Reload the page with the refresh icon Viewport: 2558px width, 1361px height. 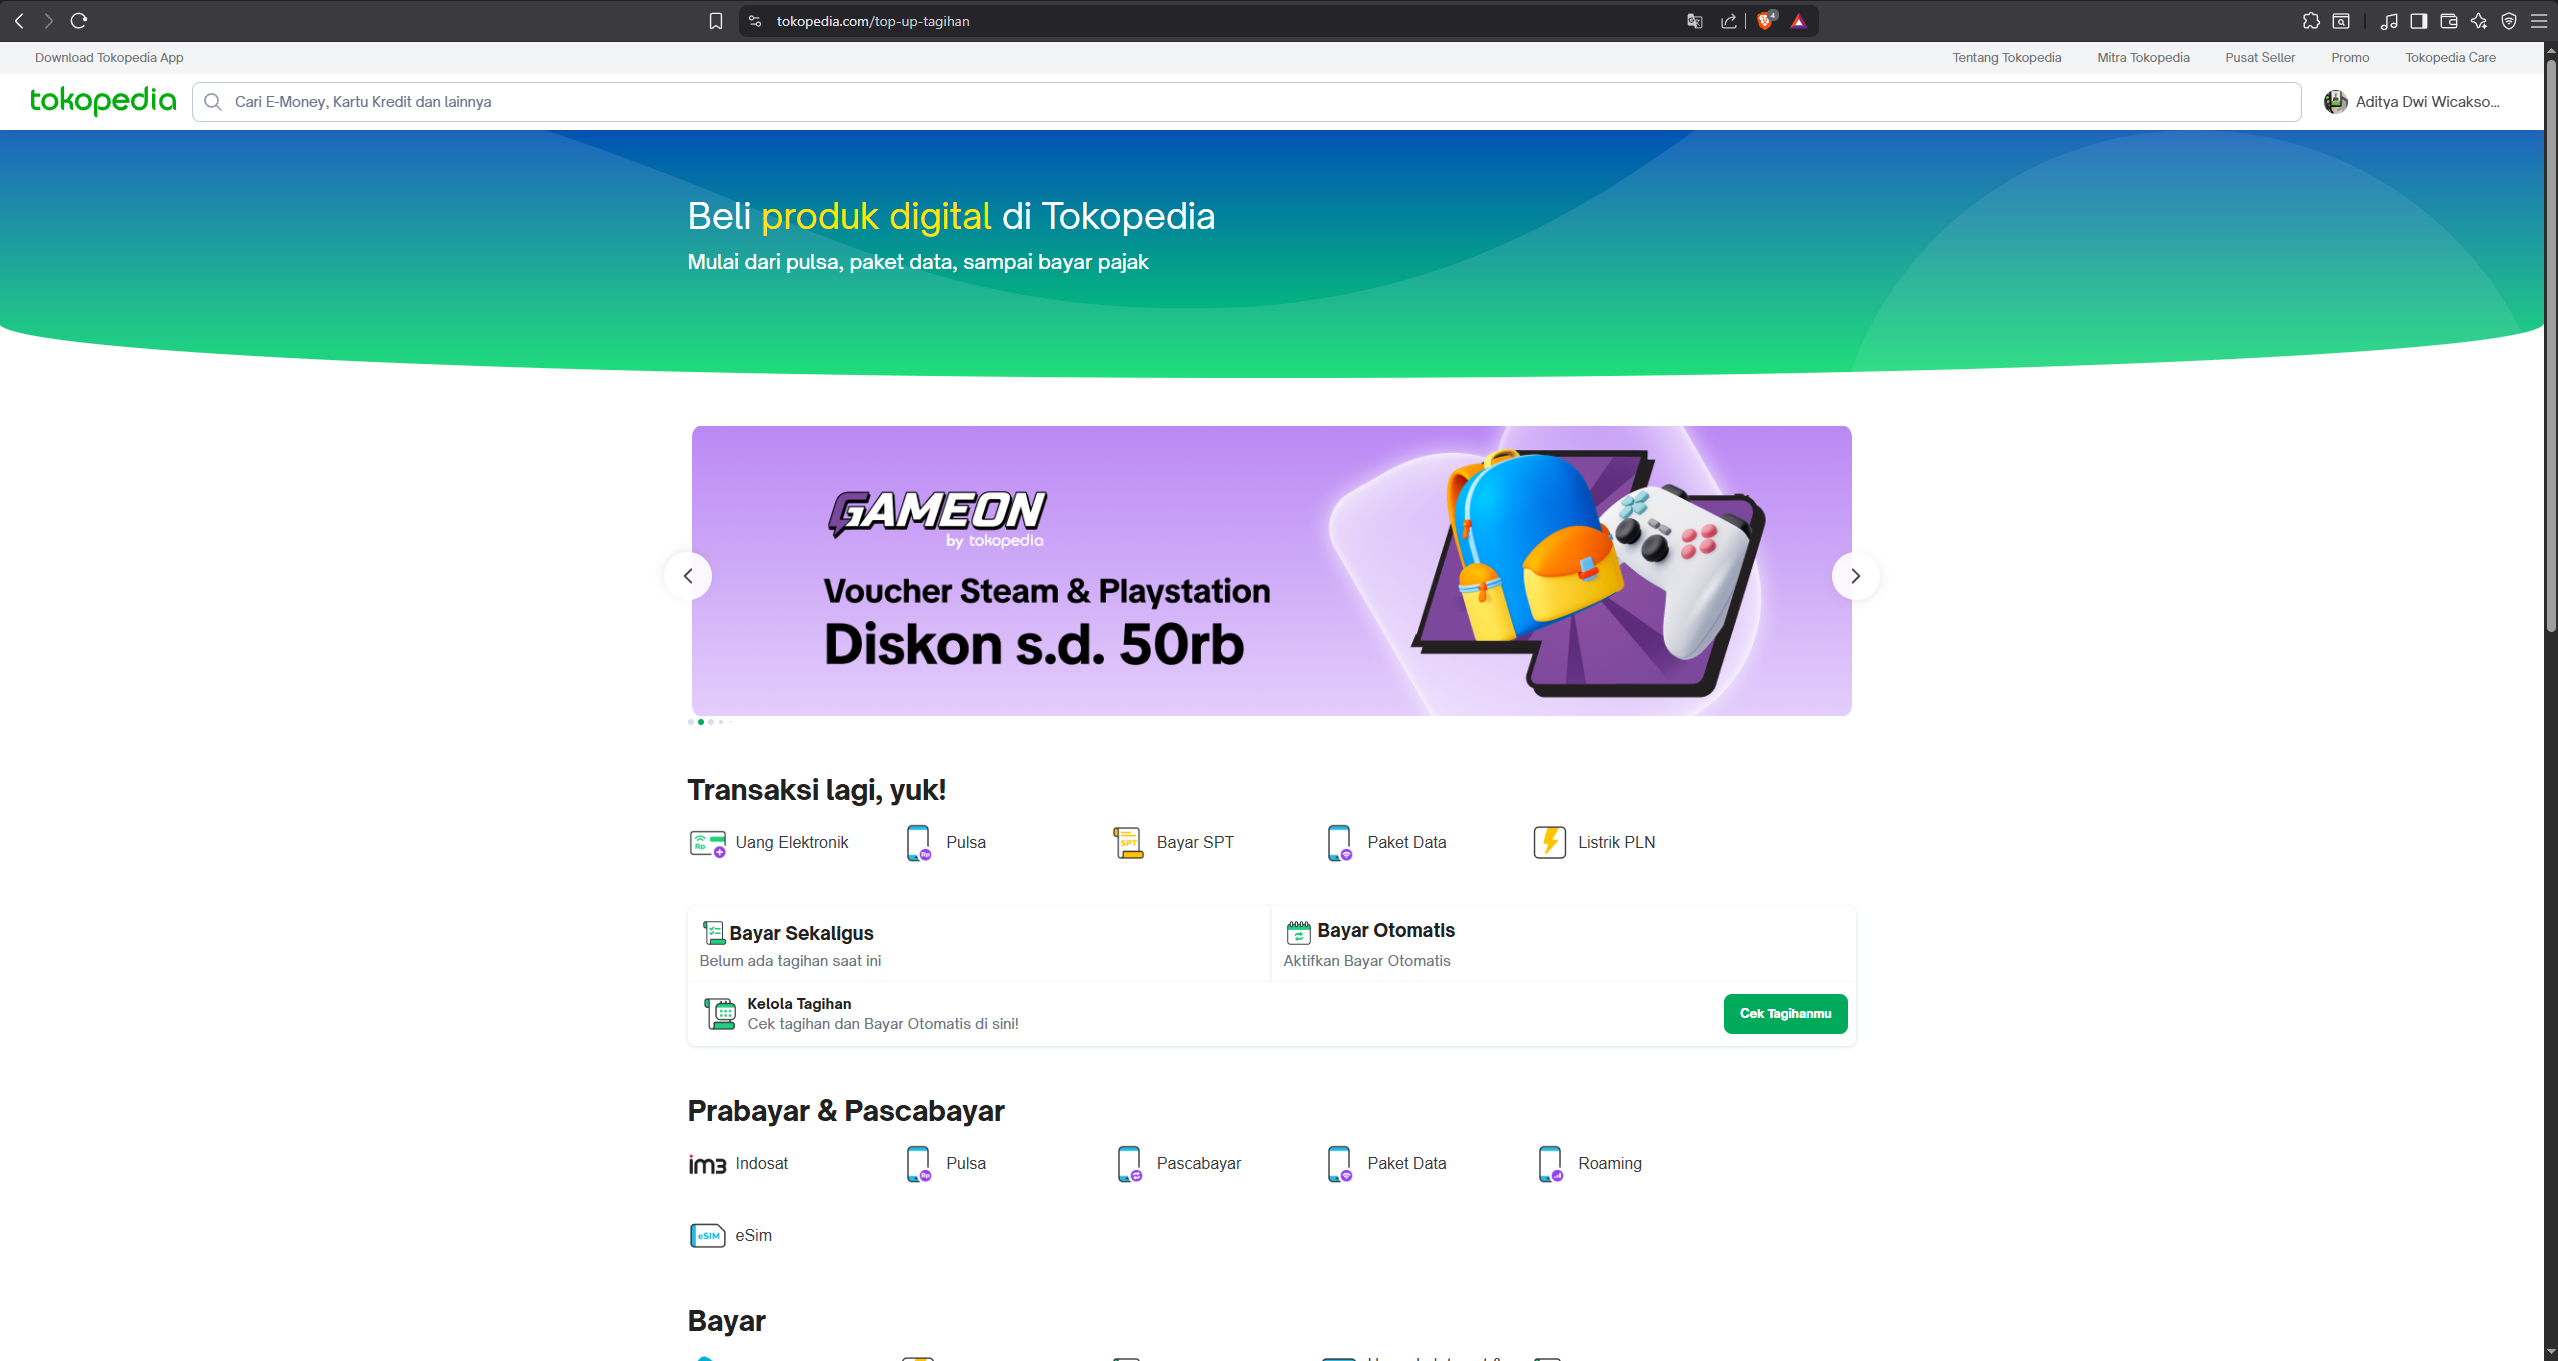tap(79, 20)
